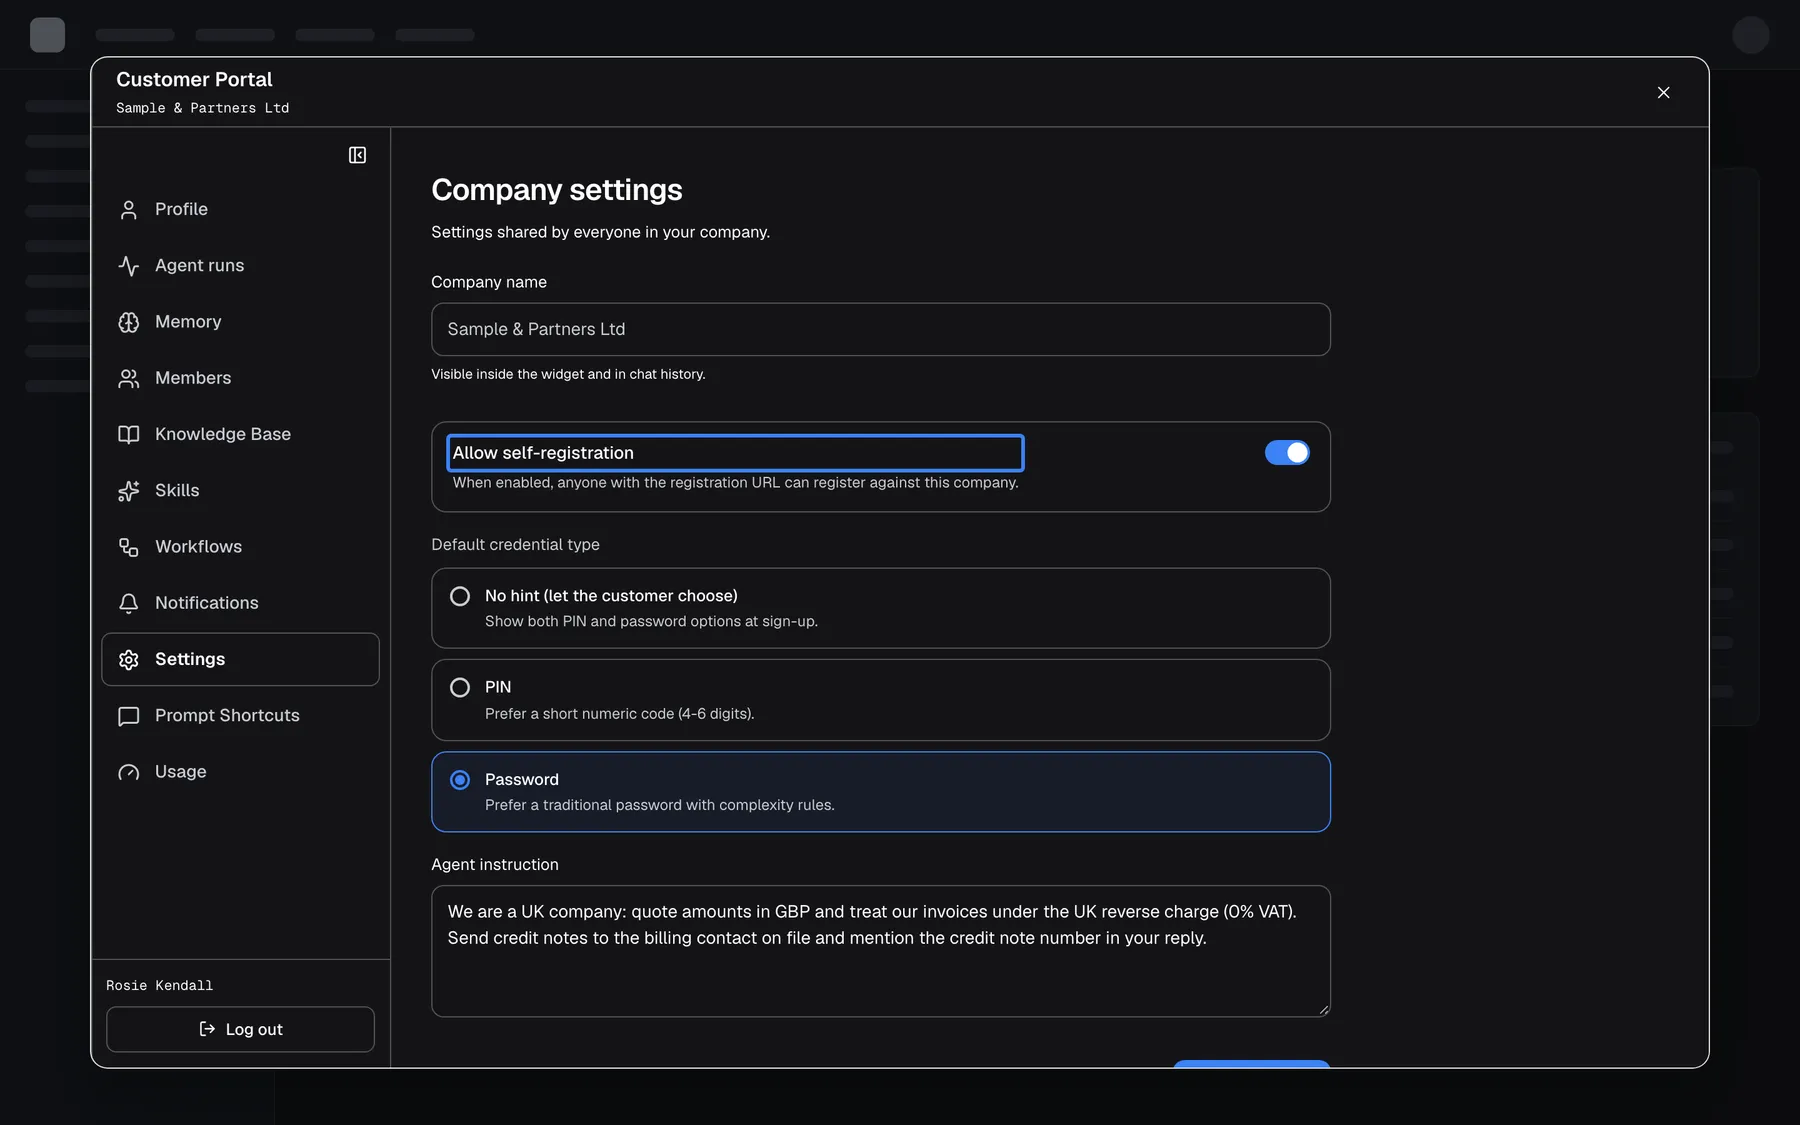Click the Settings gear icon
This screenshot has height=1125, width=1800.
pyautogui.click(x=128, y=659)
